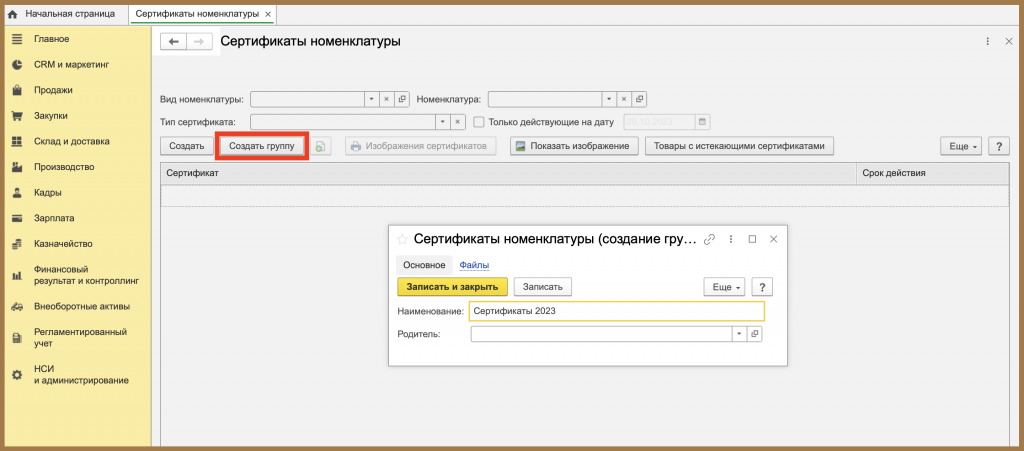The height and width of the screenshot is (451, 1024).
Task: Click the Внеоборотные активы vehicle icon
Action: [x=18, y=306]
